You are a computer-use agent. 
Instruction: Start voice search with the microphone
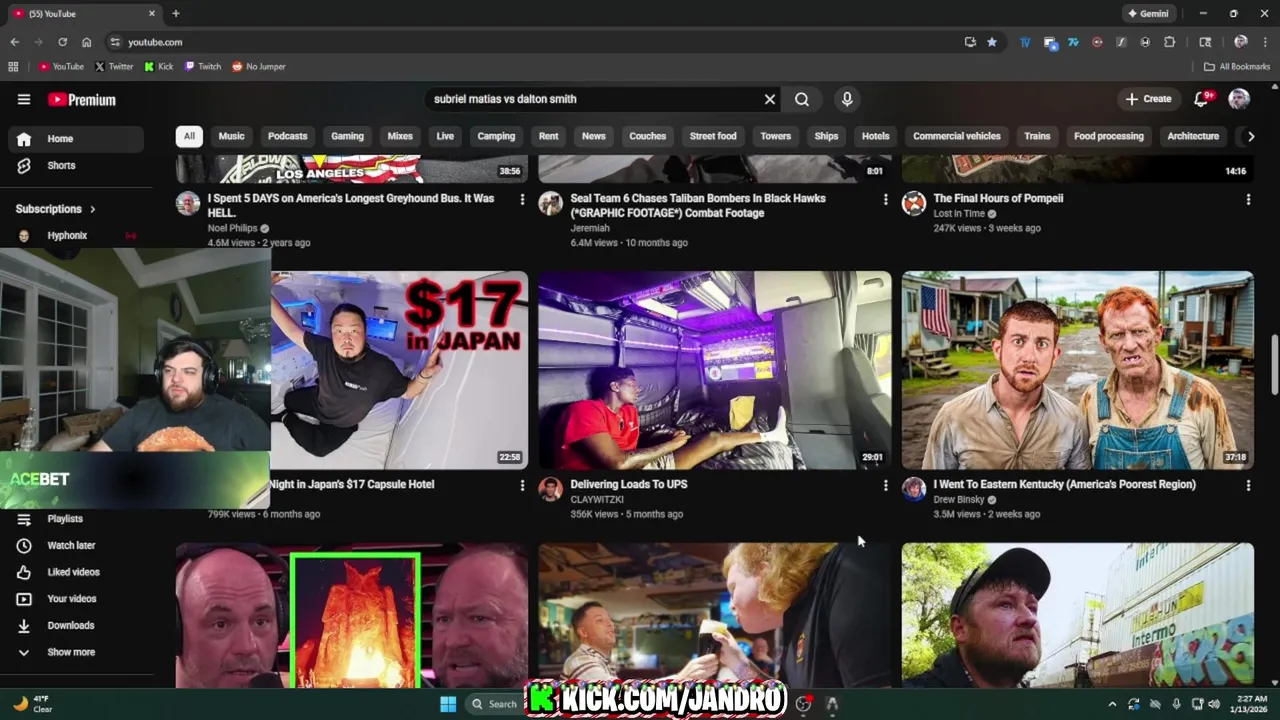[x=847, y=99]
